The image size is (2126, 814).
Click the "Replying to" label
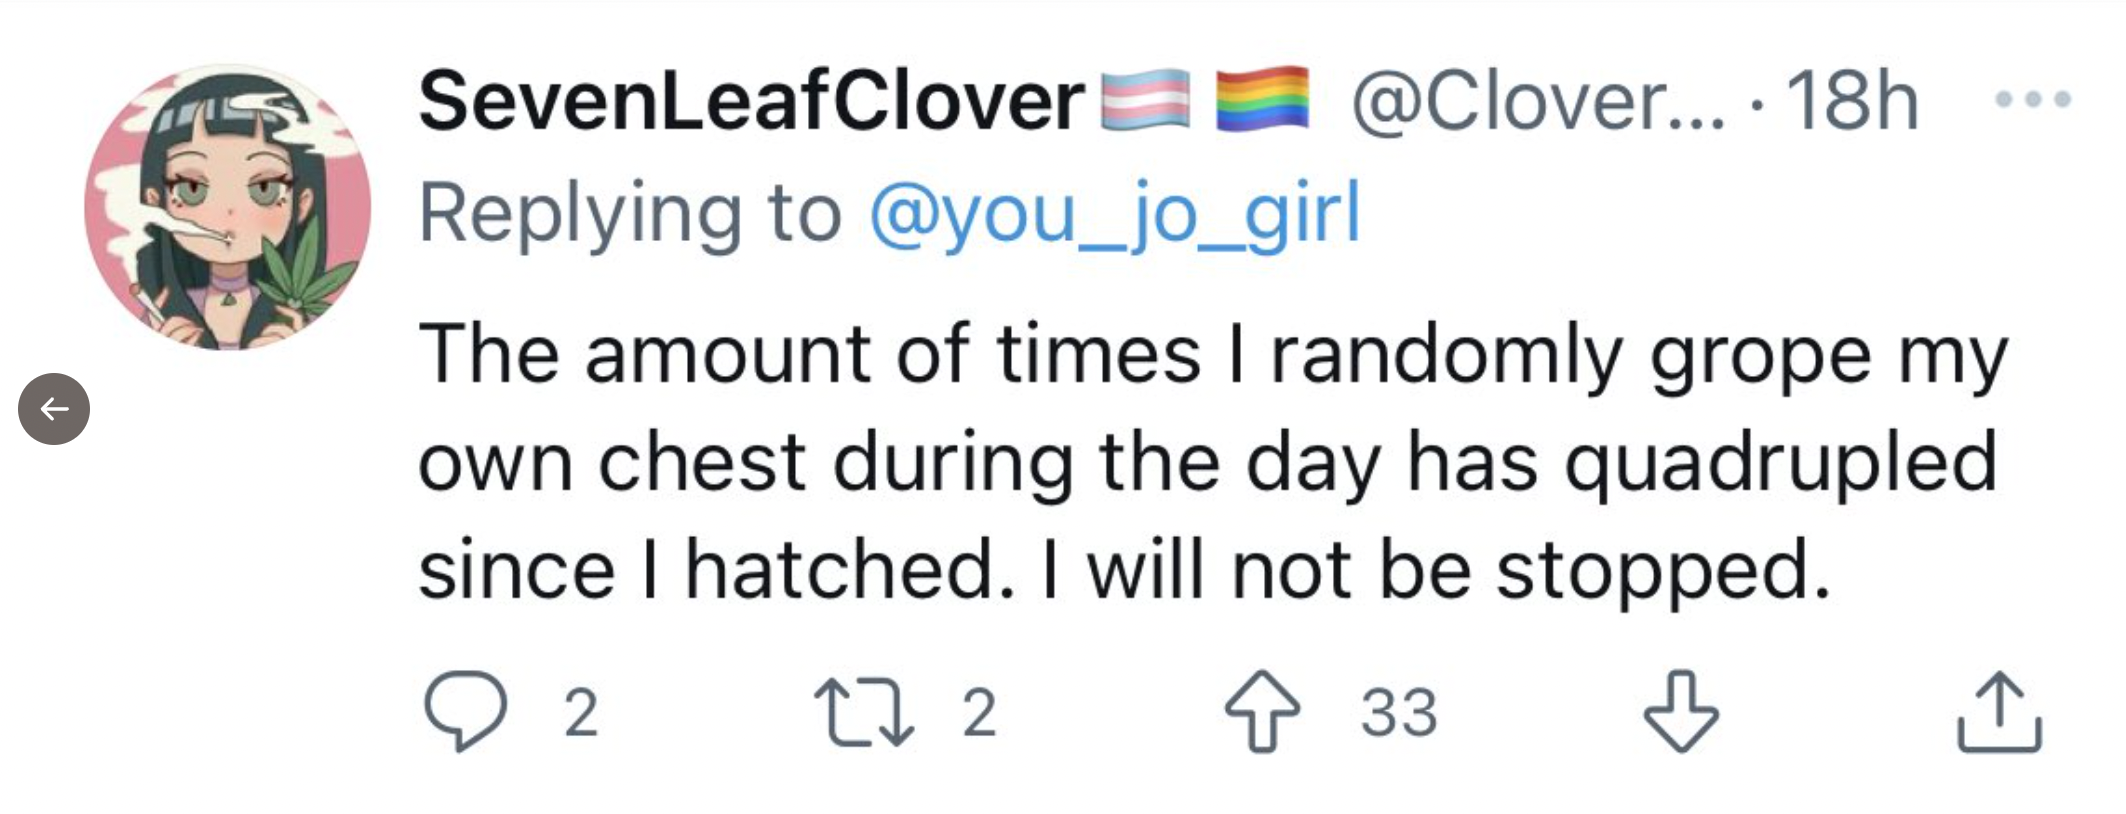pos(631,212)
